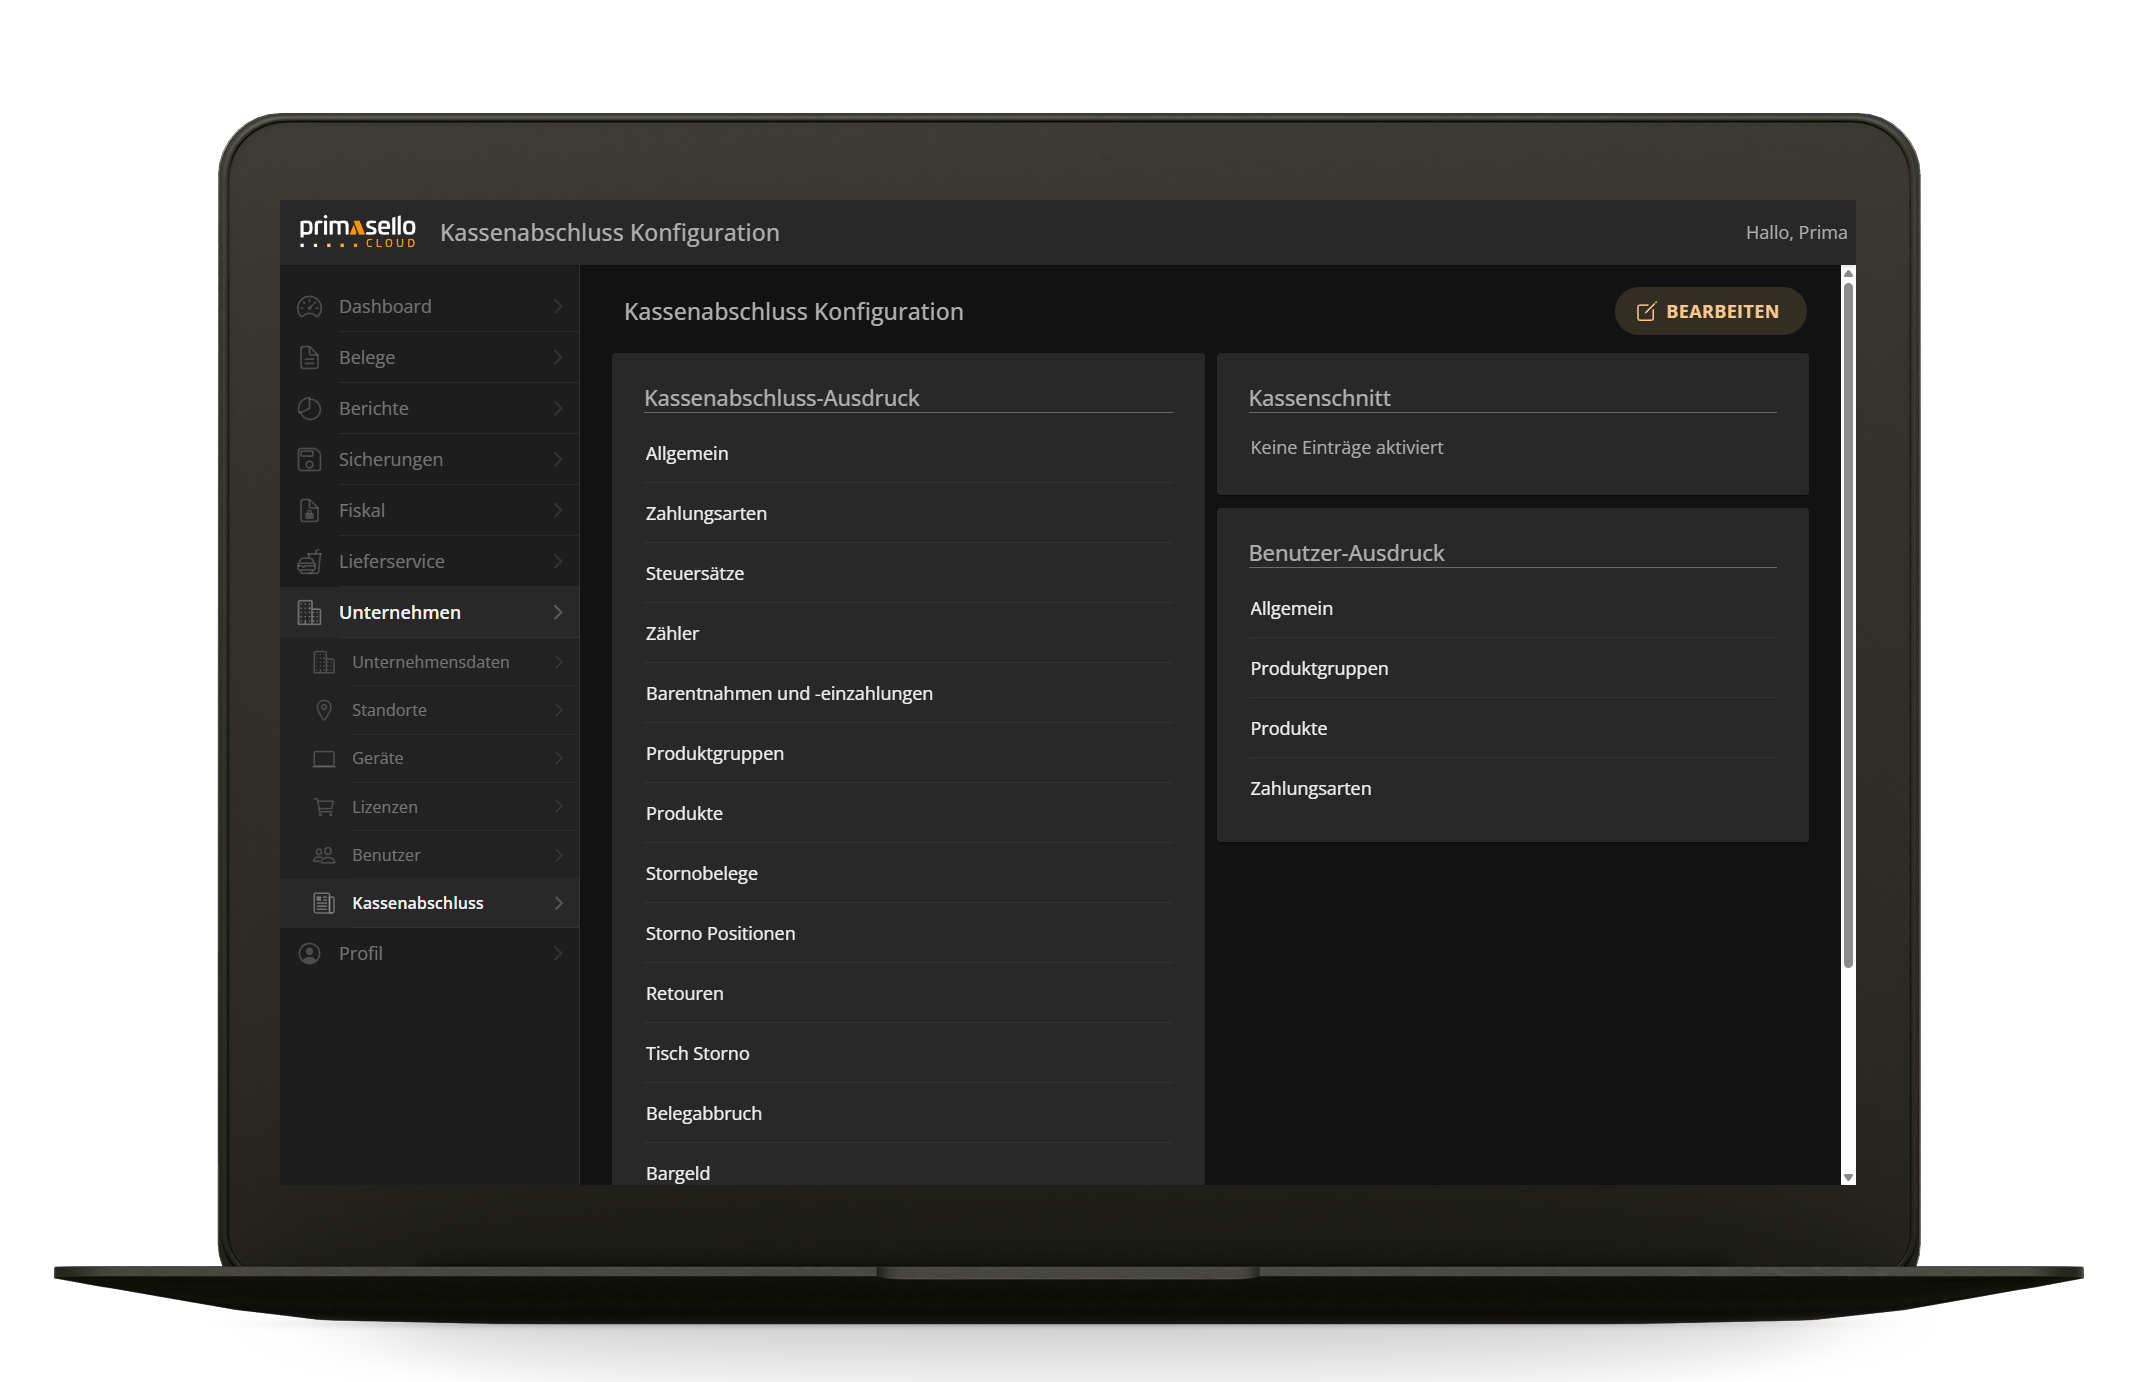Expand the Kassenabschluss chevron
2143x1382 pixels.
click(560, 902)
